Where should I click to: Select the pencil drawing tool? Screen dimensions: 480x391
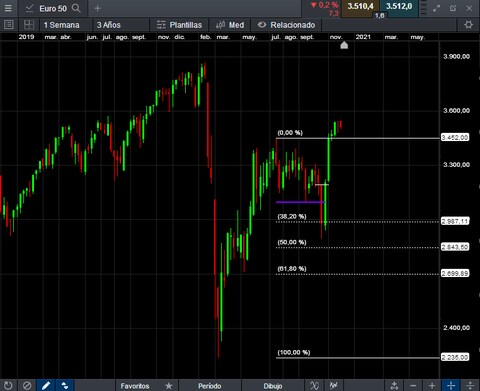click(x=46, y=385)
